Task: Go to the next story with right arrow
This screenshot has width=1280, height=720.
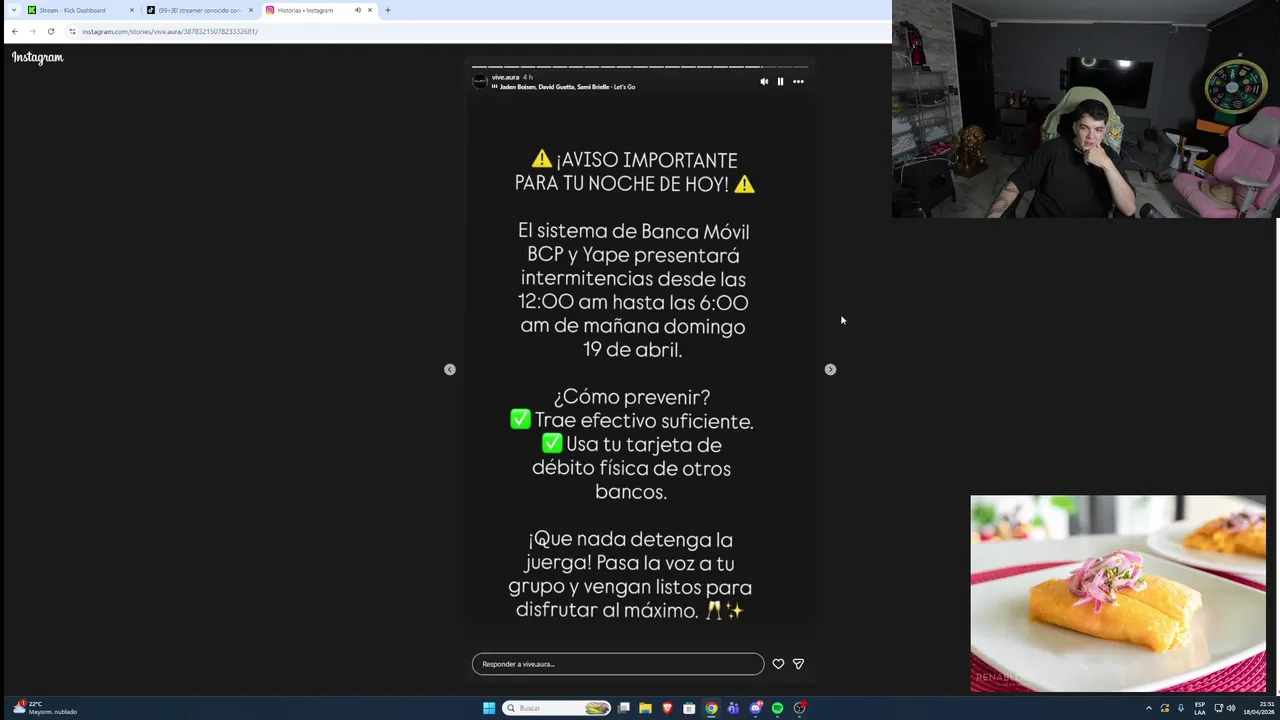Action: pyautogui.click(x=830, y=369)
